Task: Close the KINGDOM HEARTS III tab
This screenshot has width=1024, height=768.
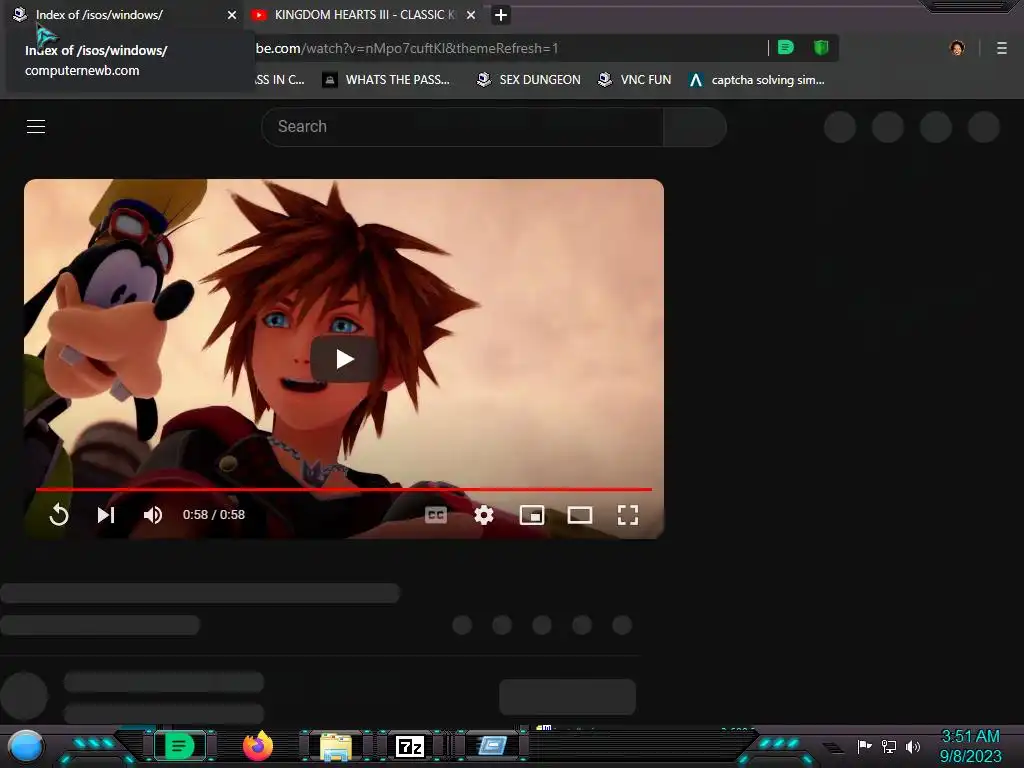Action: coord(471,14)
